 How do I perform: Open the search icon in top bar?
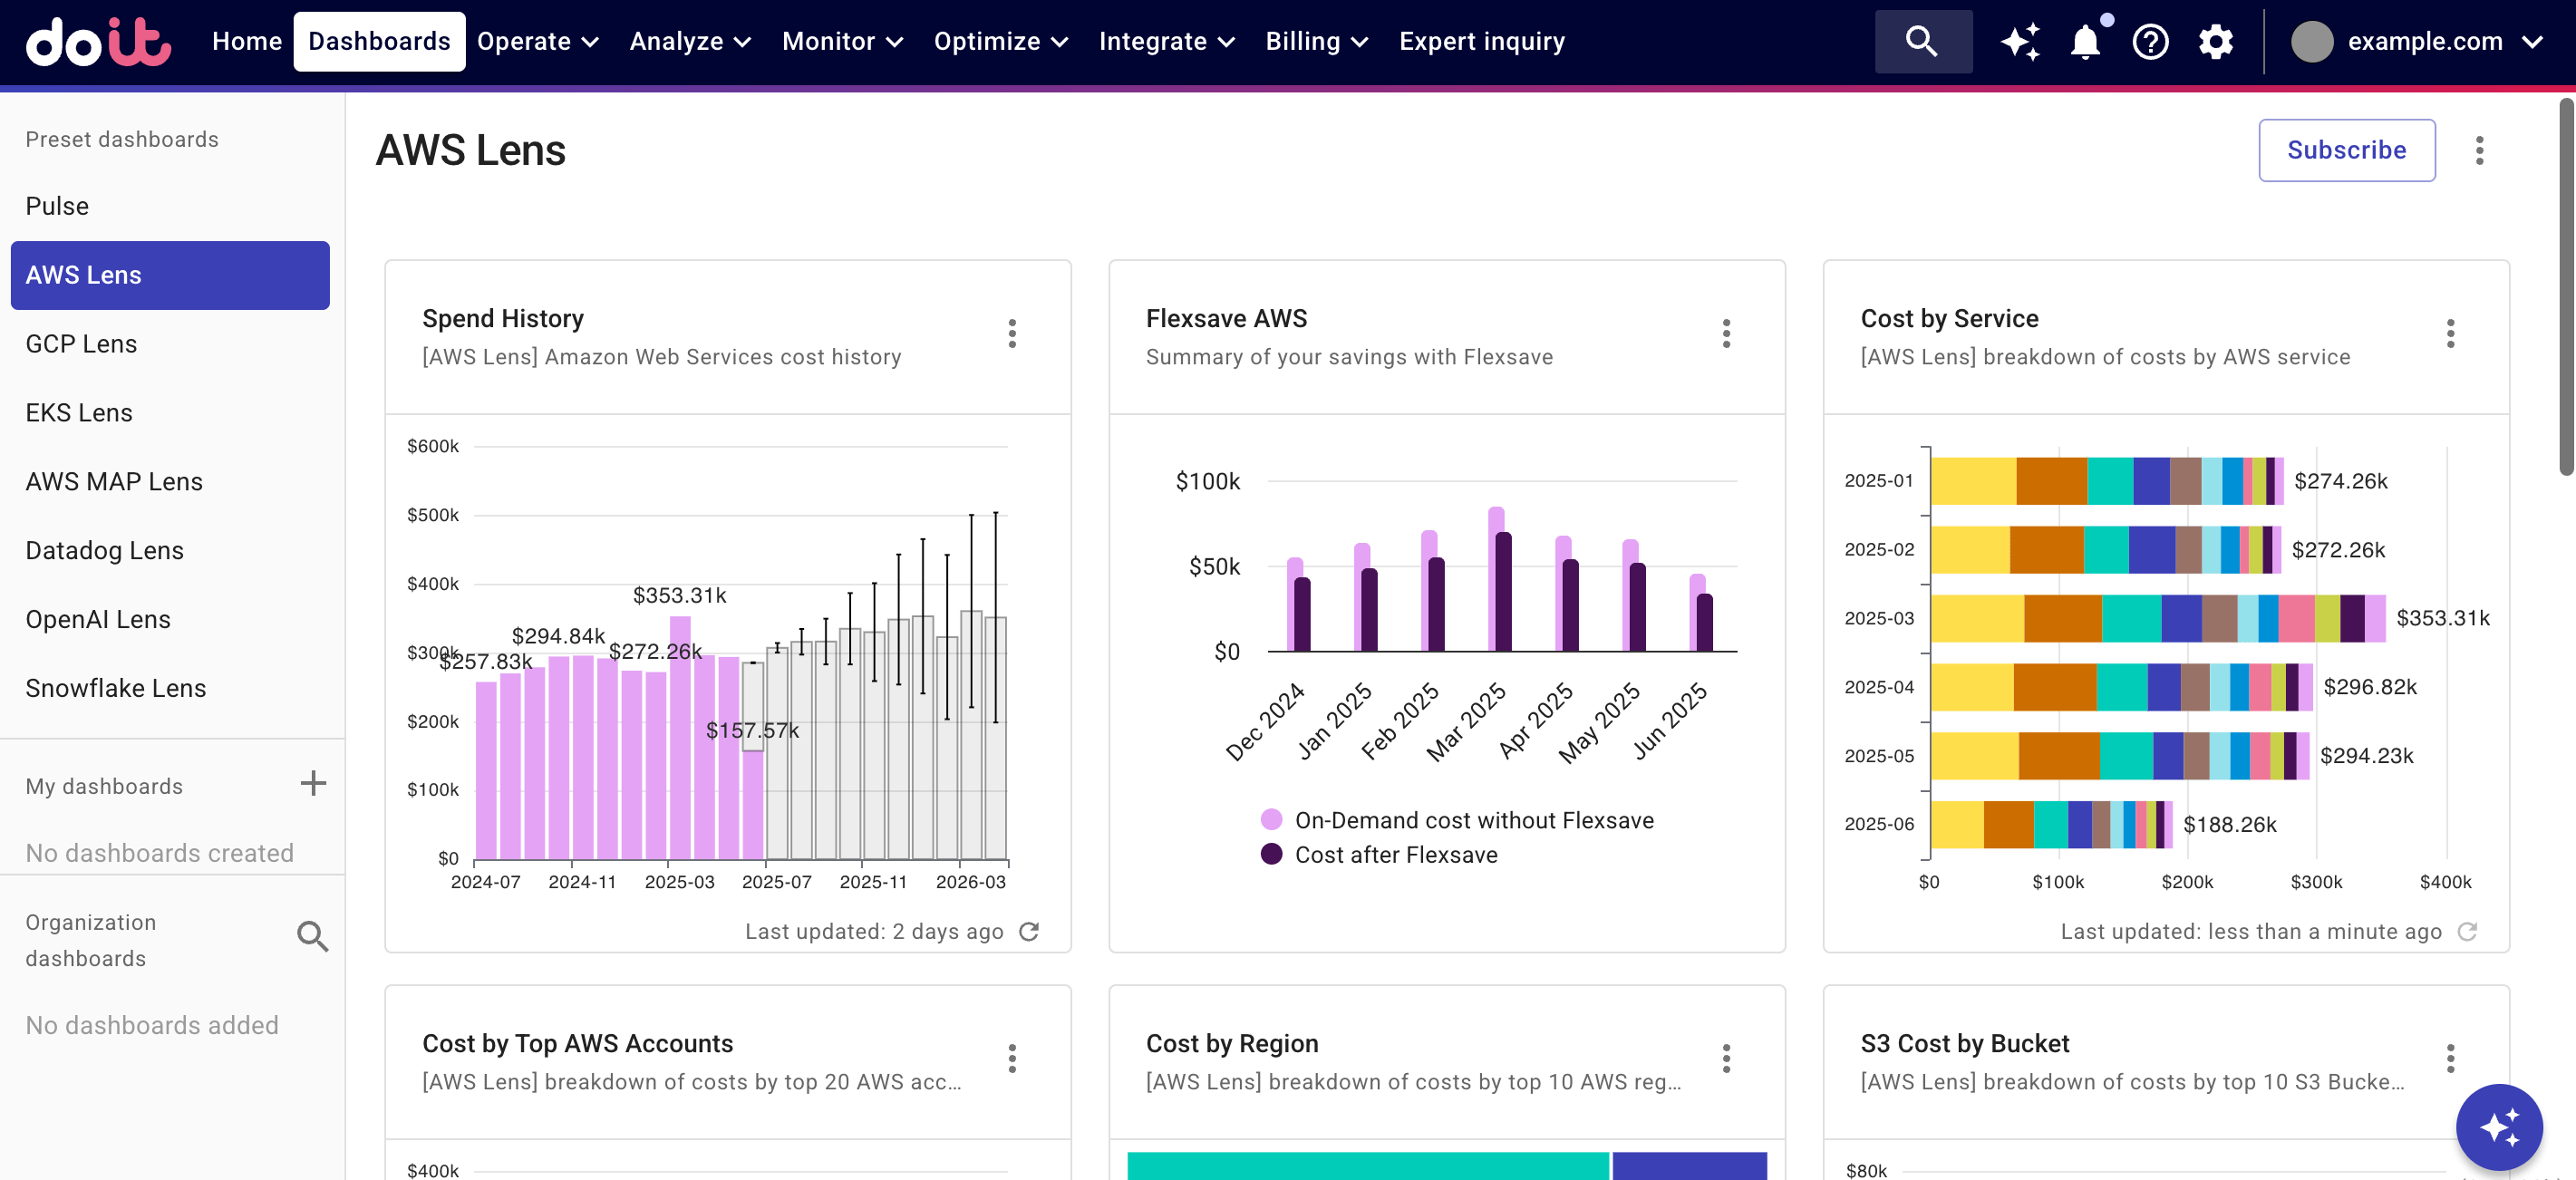pyautogui.click(x=1922, y=41)
